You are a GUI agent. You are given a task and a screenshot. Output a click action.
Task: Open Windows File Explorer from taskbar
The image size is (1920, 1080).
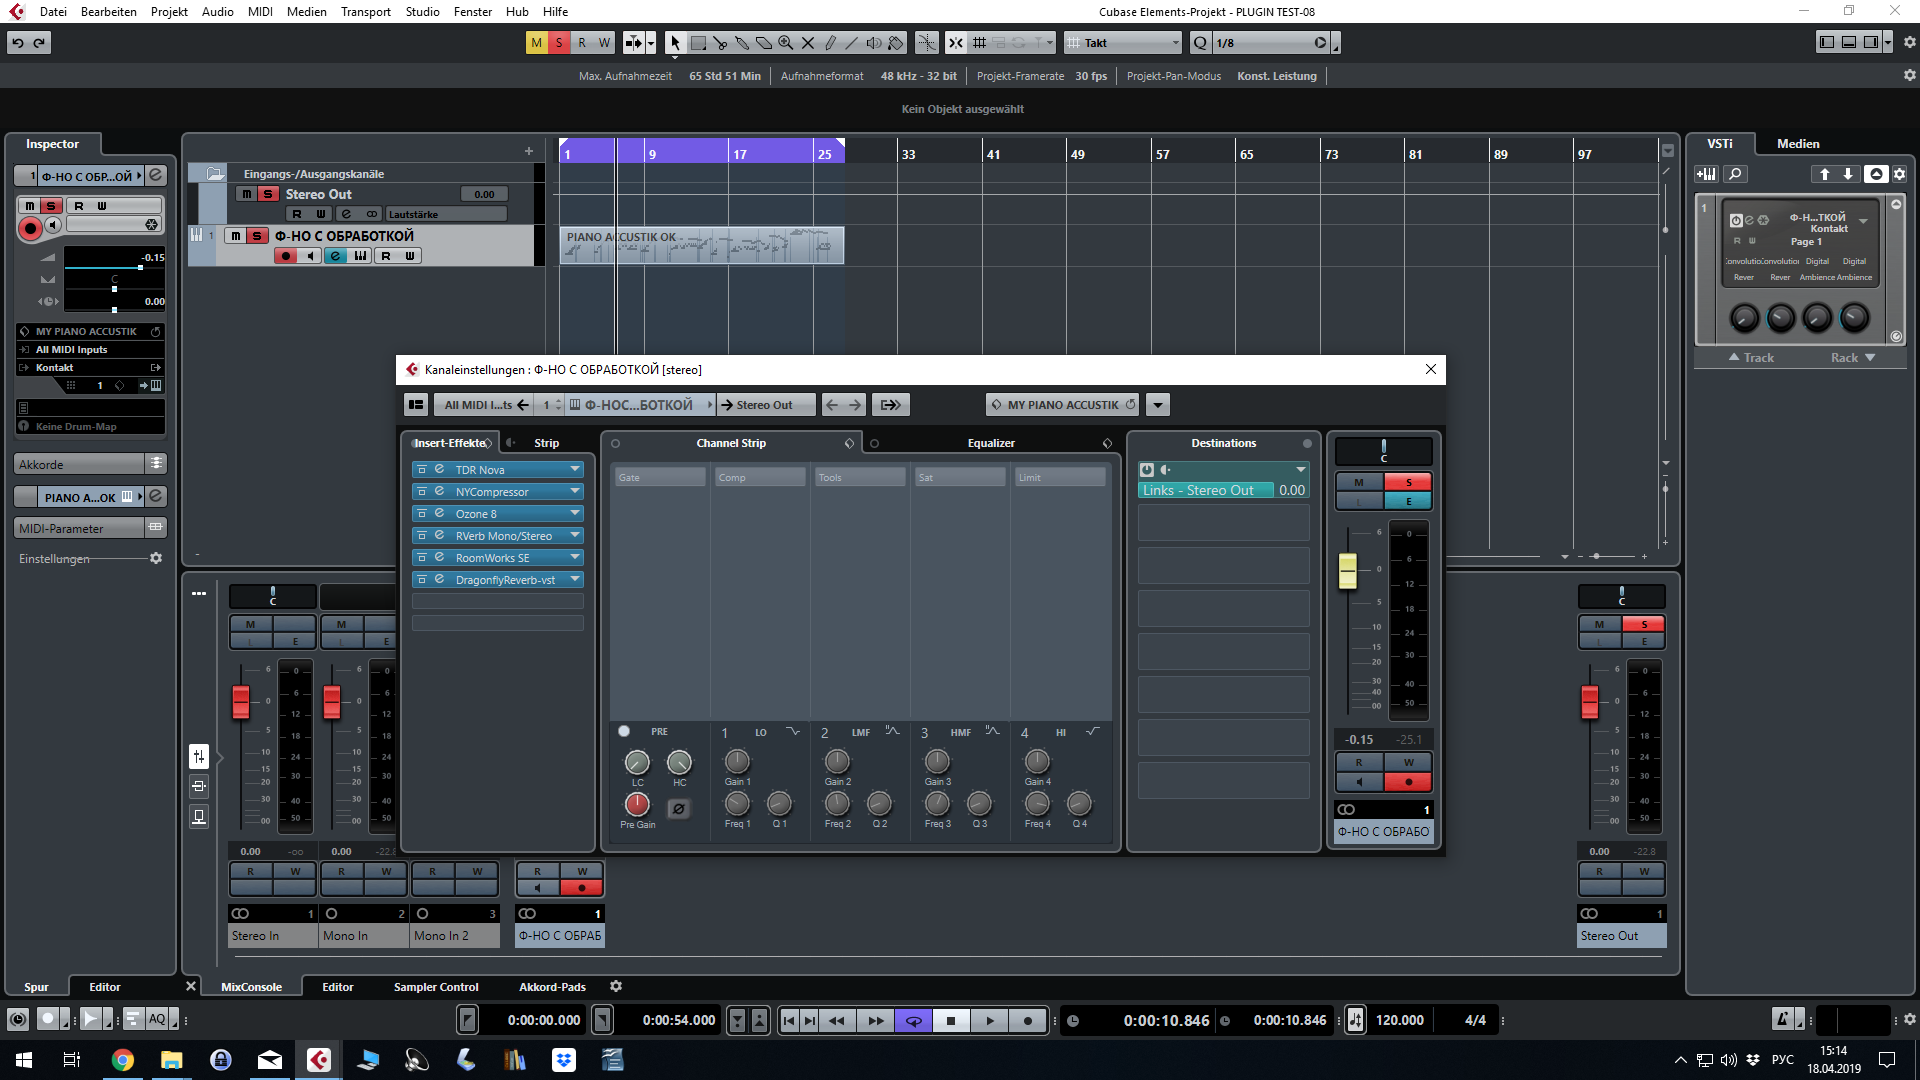click(172, 1060)
